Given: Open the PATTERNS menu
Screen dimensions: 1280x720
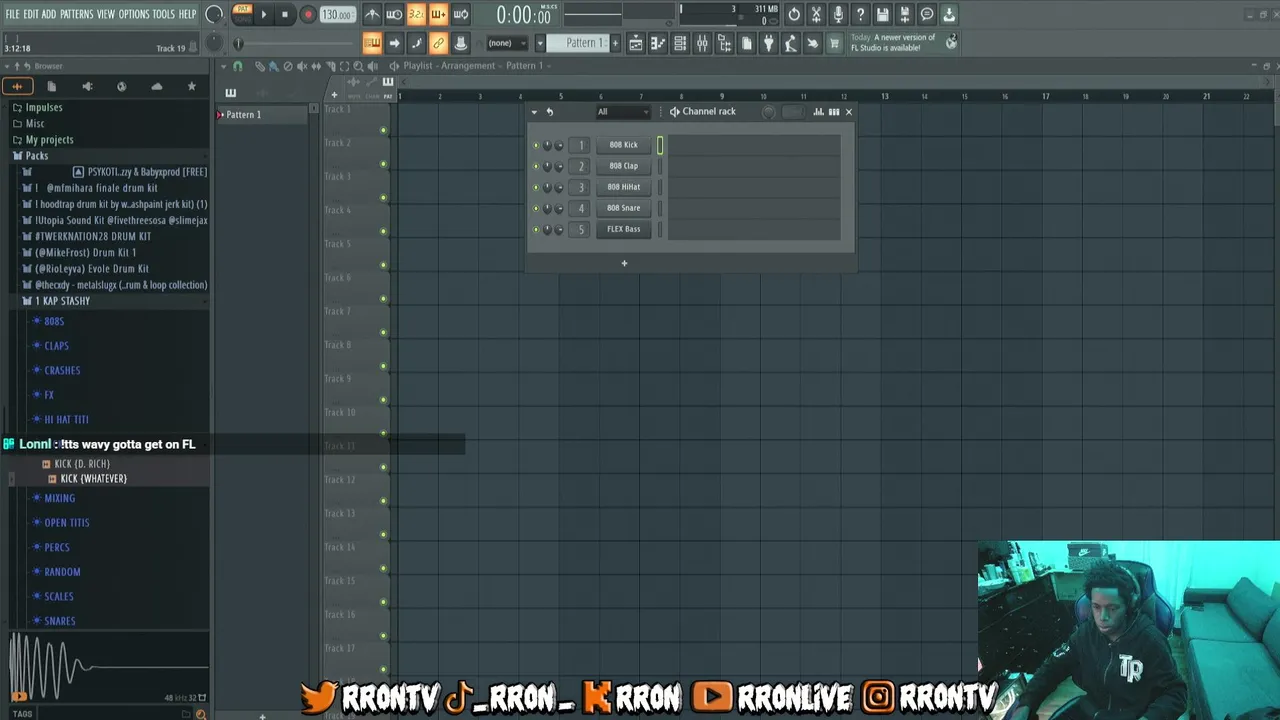Looking at the screenshot, I should (77, 14).
